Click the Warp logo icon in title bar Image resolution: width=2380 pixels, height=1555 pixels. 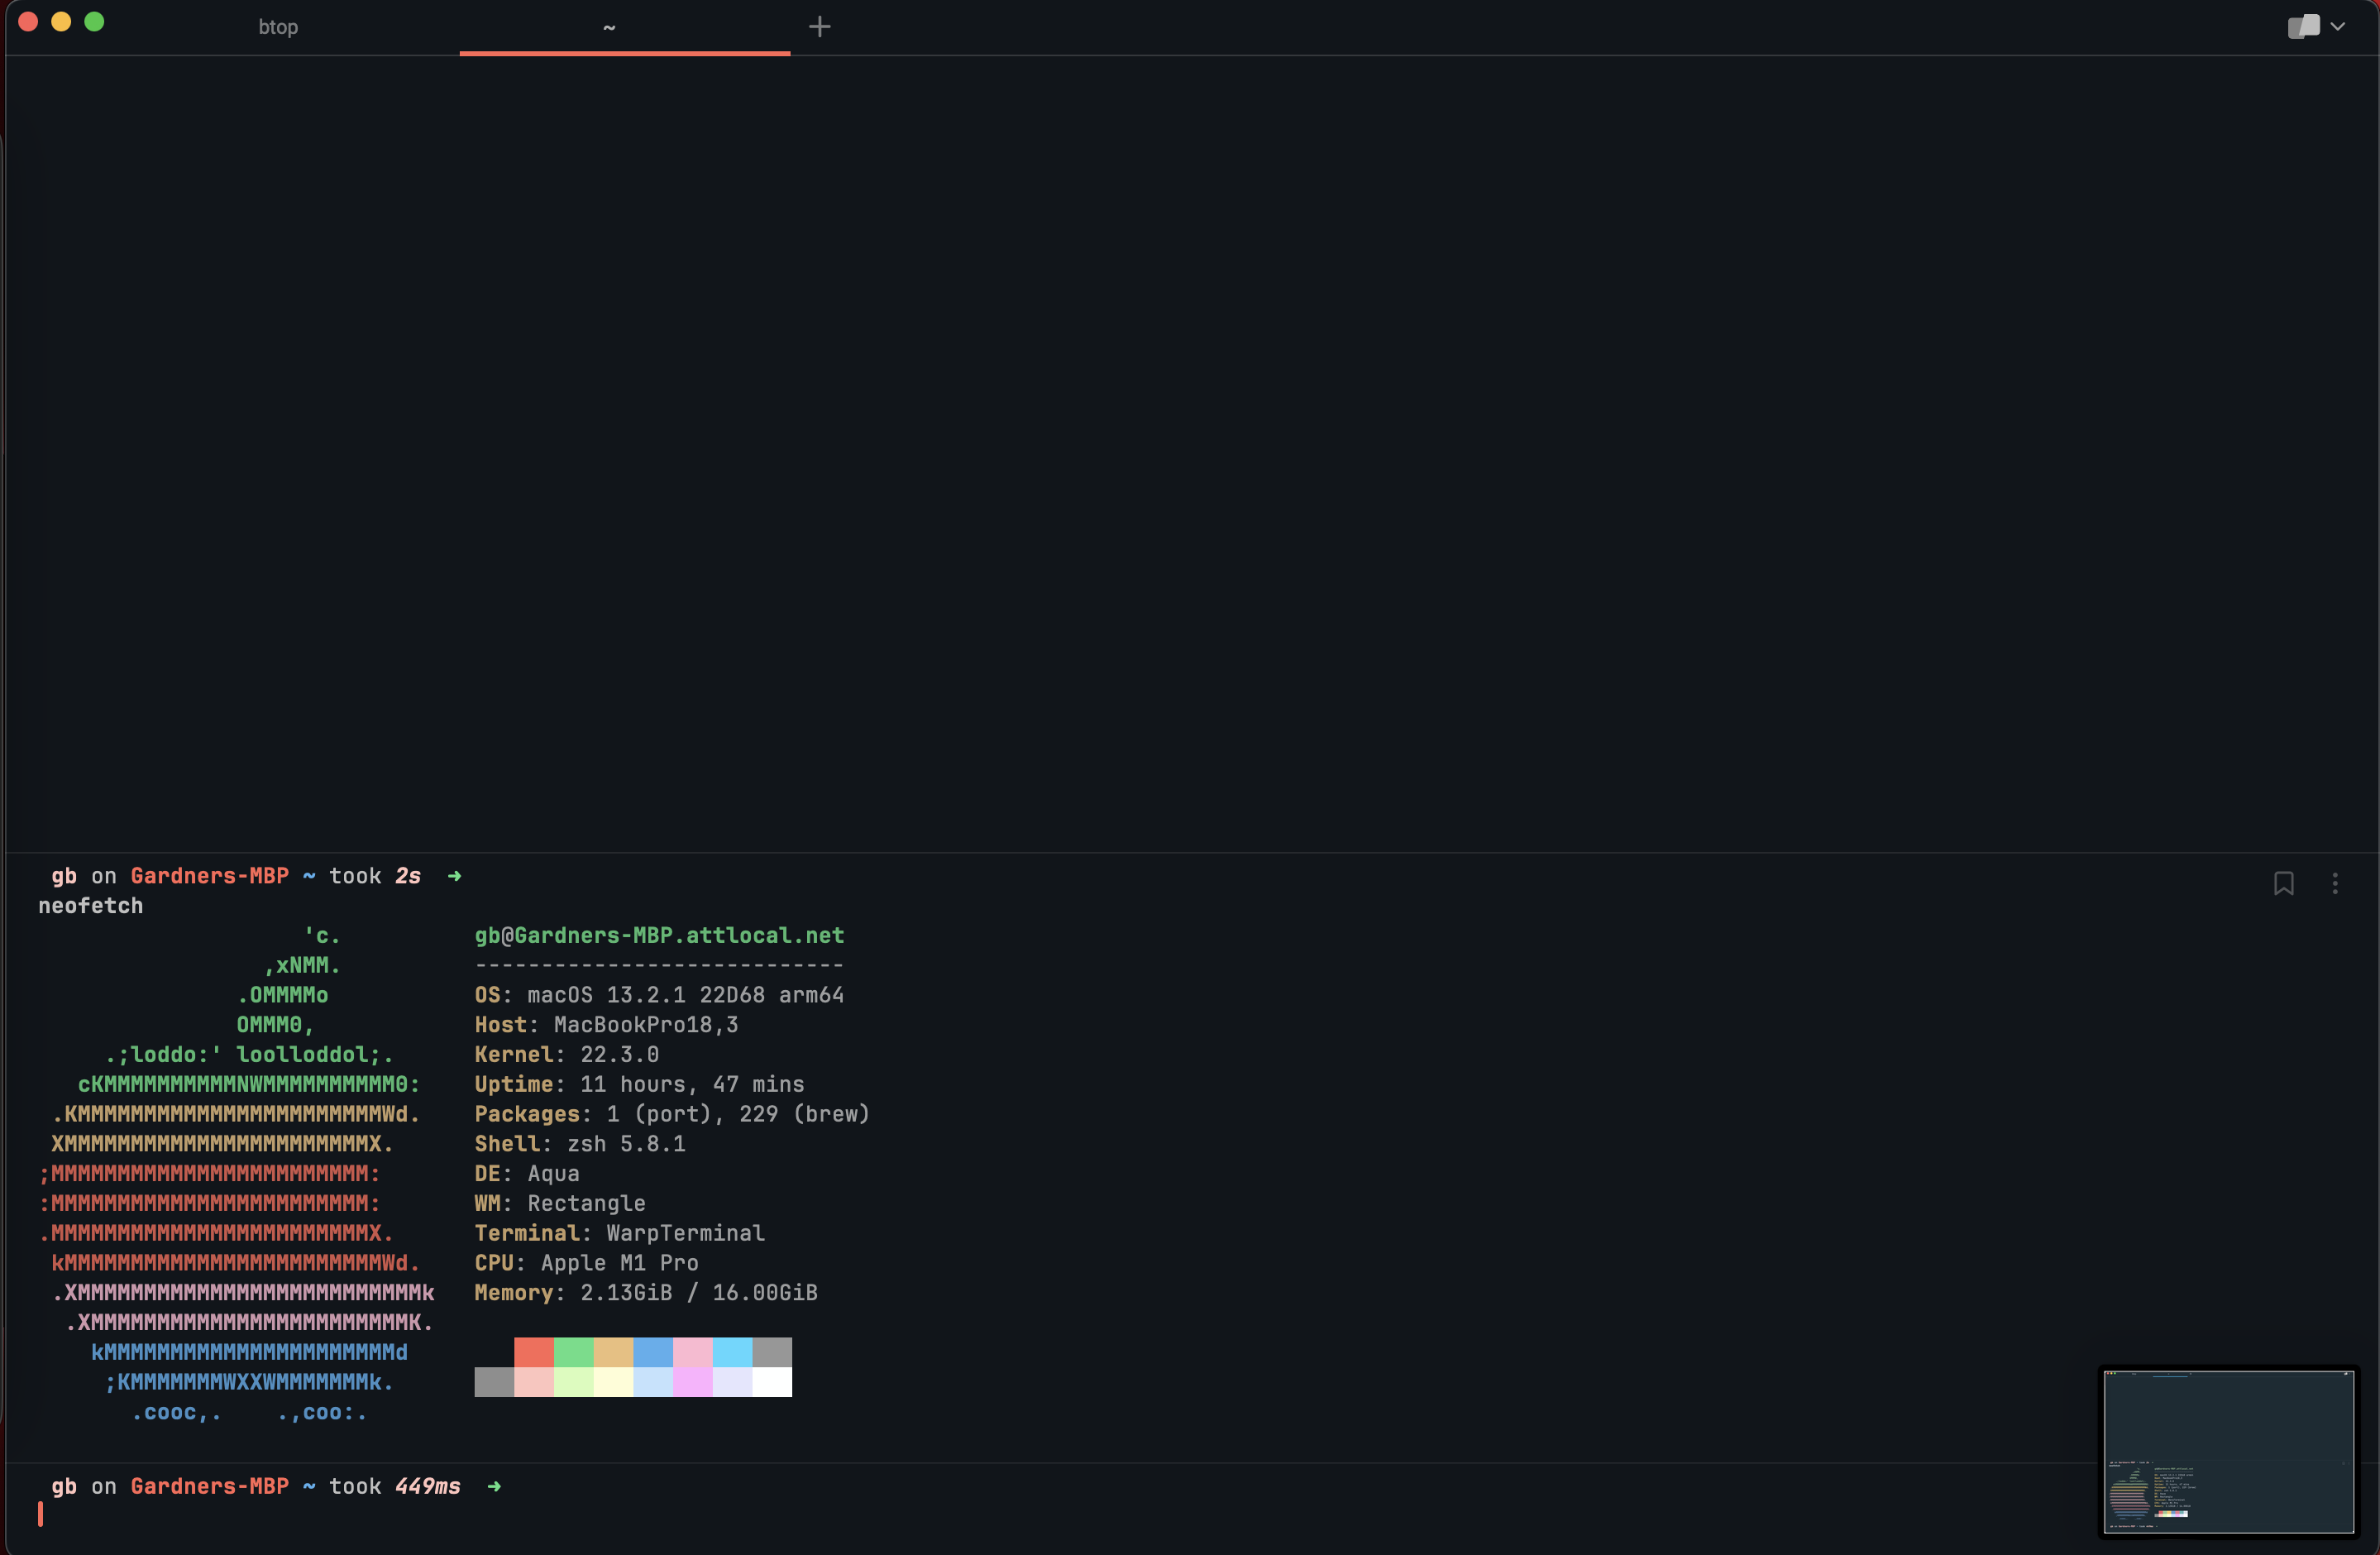(2303, 26)
